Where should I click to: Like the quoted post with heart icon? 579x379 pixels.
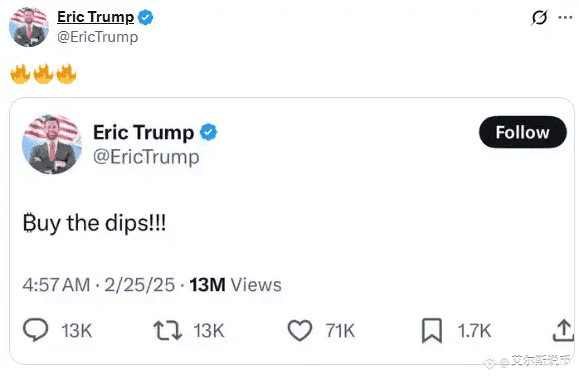(300, 330)
